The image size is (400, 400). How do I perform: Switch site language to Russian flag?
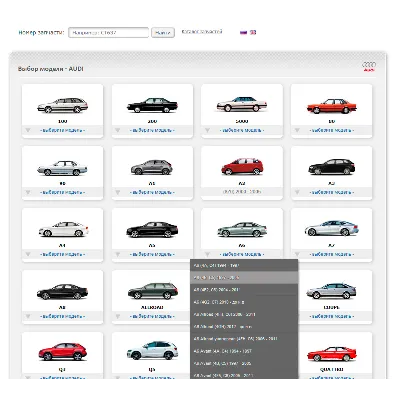point(243,32)
